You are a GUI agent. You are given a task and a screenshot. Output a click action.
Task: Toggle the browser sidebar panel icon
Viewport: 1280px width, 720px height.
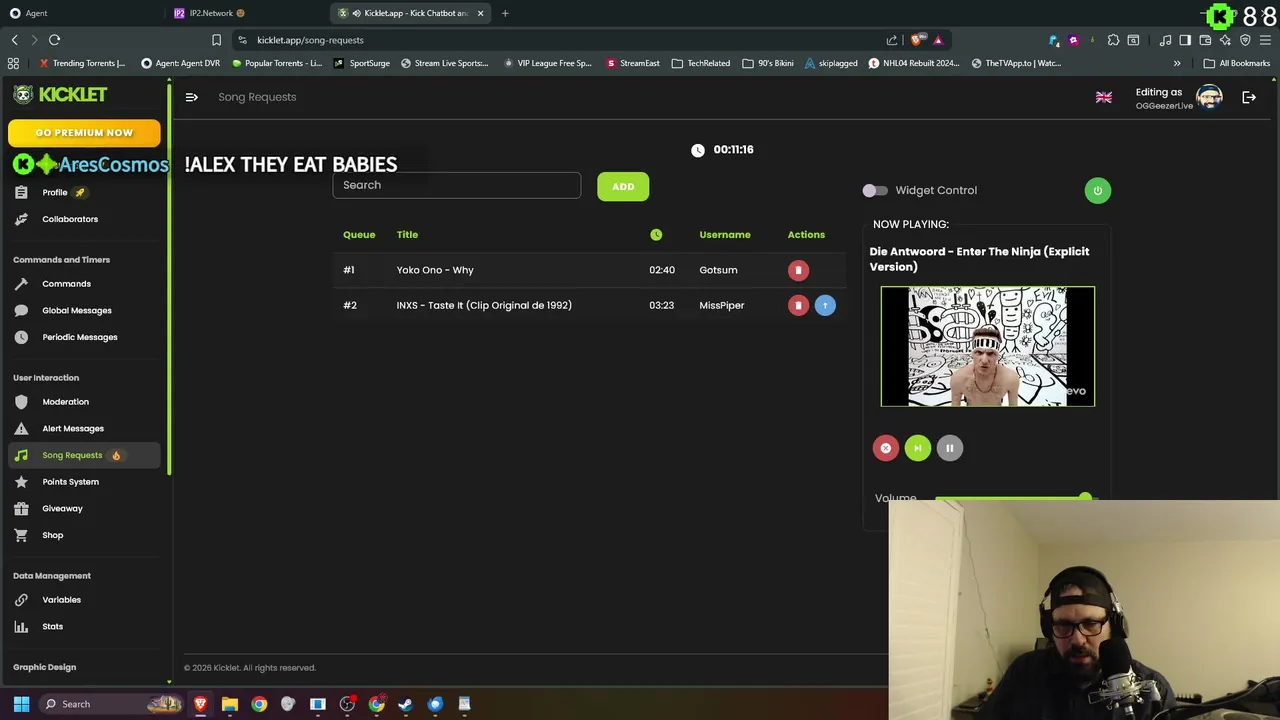coord(1185,40)
